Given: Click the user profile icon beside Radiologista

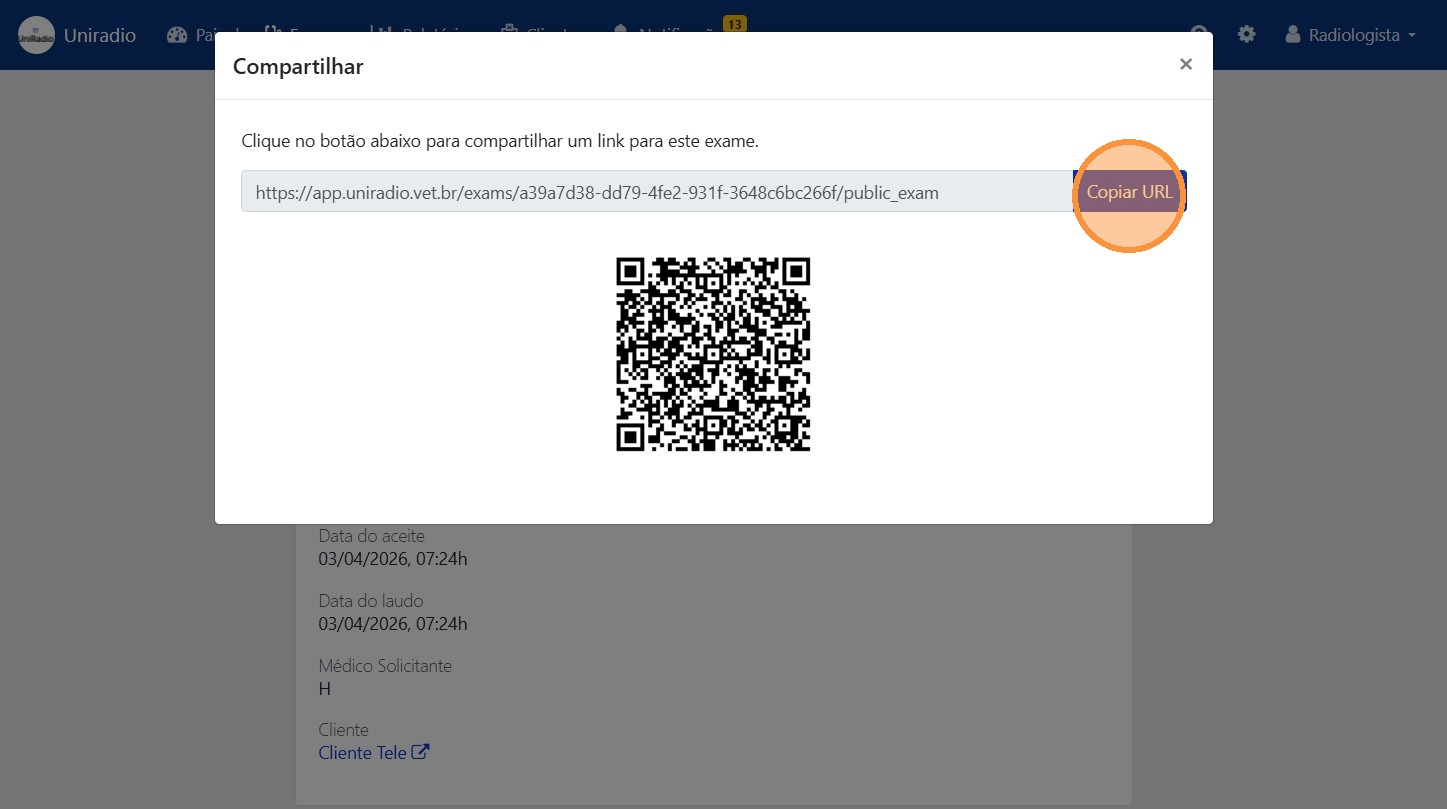Looking at the screenshot, I should (1292, 35).
